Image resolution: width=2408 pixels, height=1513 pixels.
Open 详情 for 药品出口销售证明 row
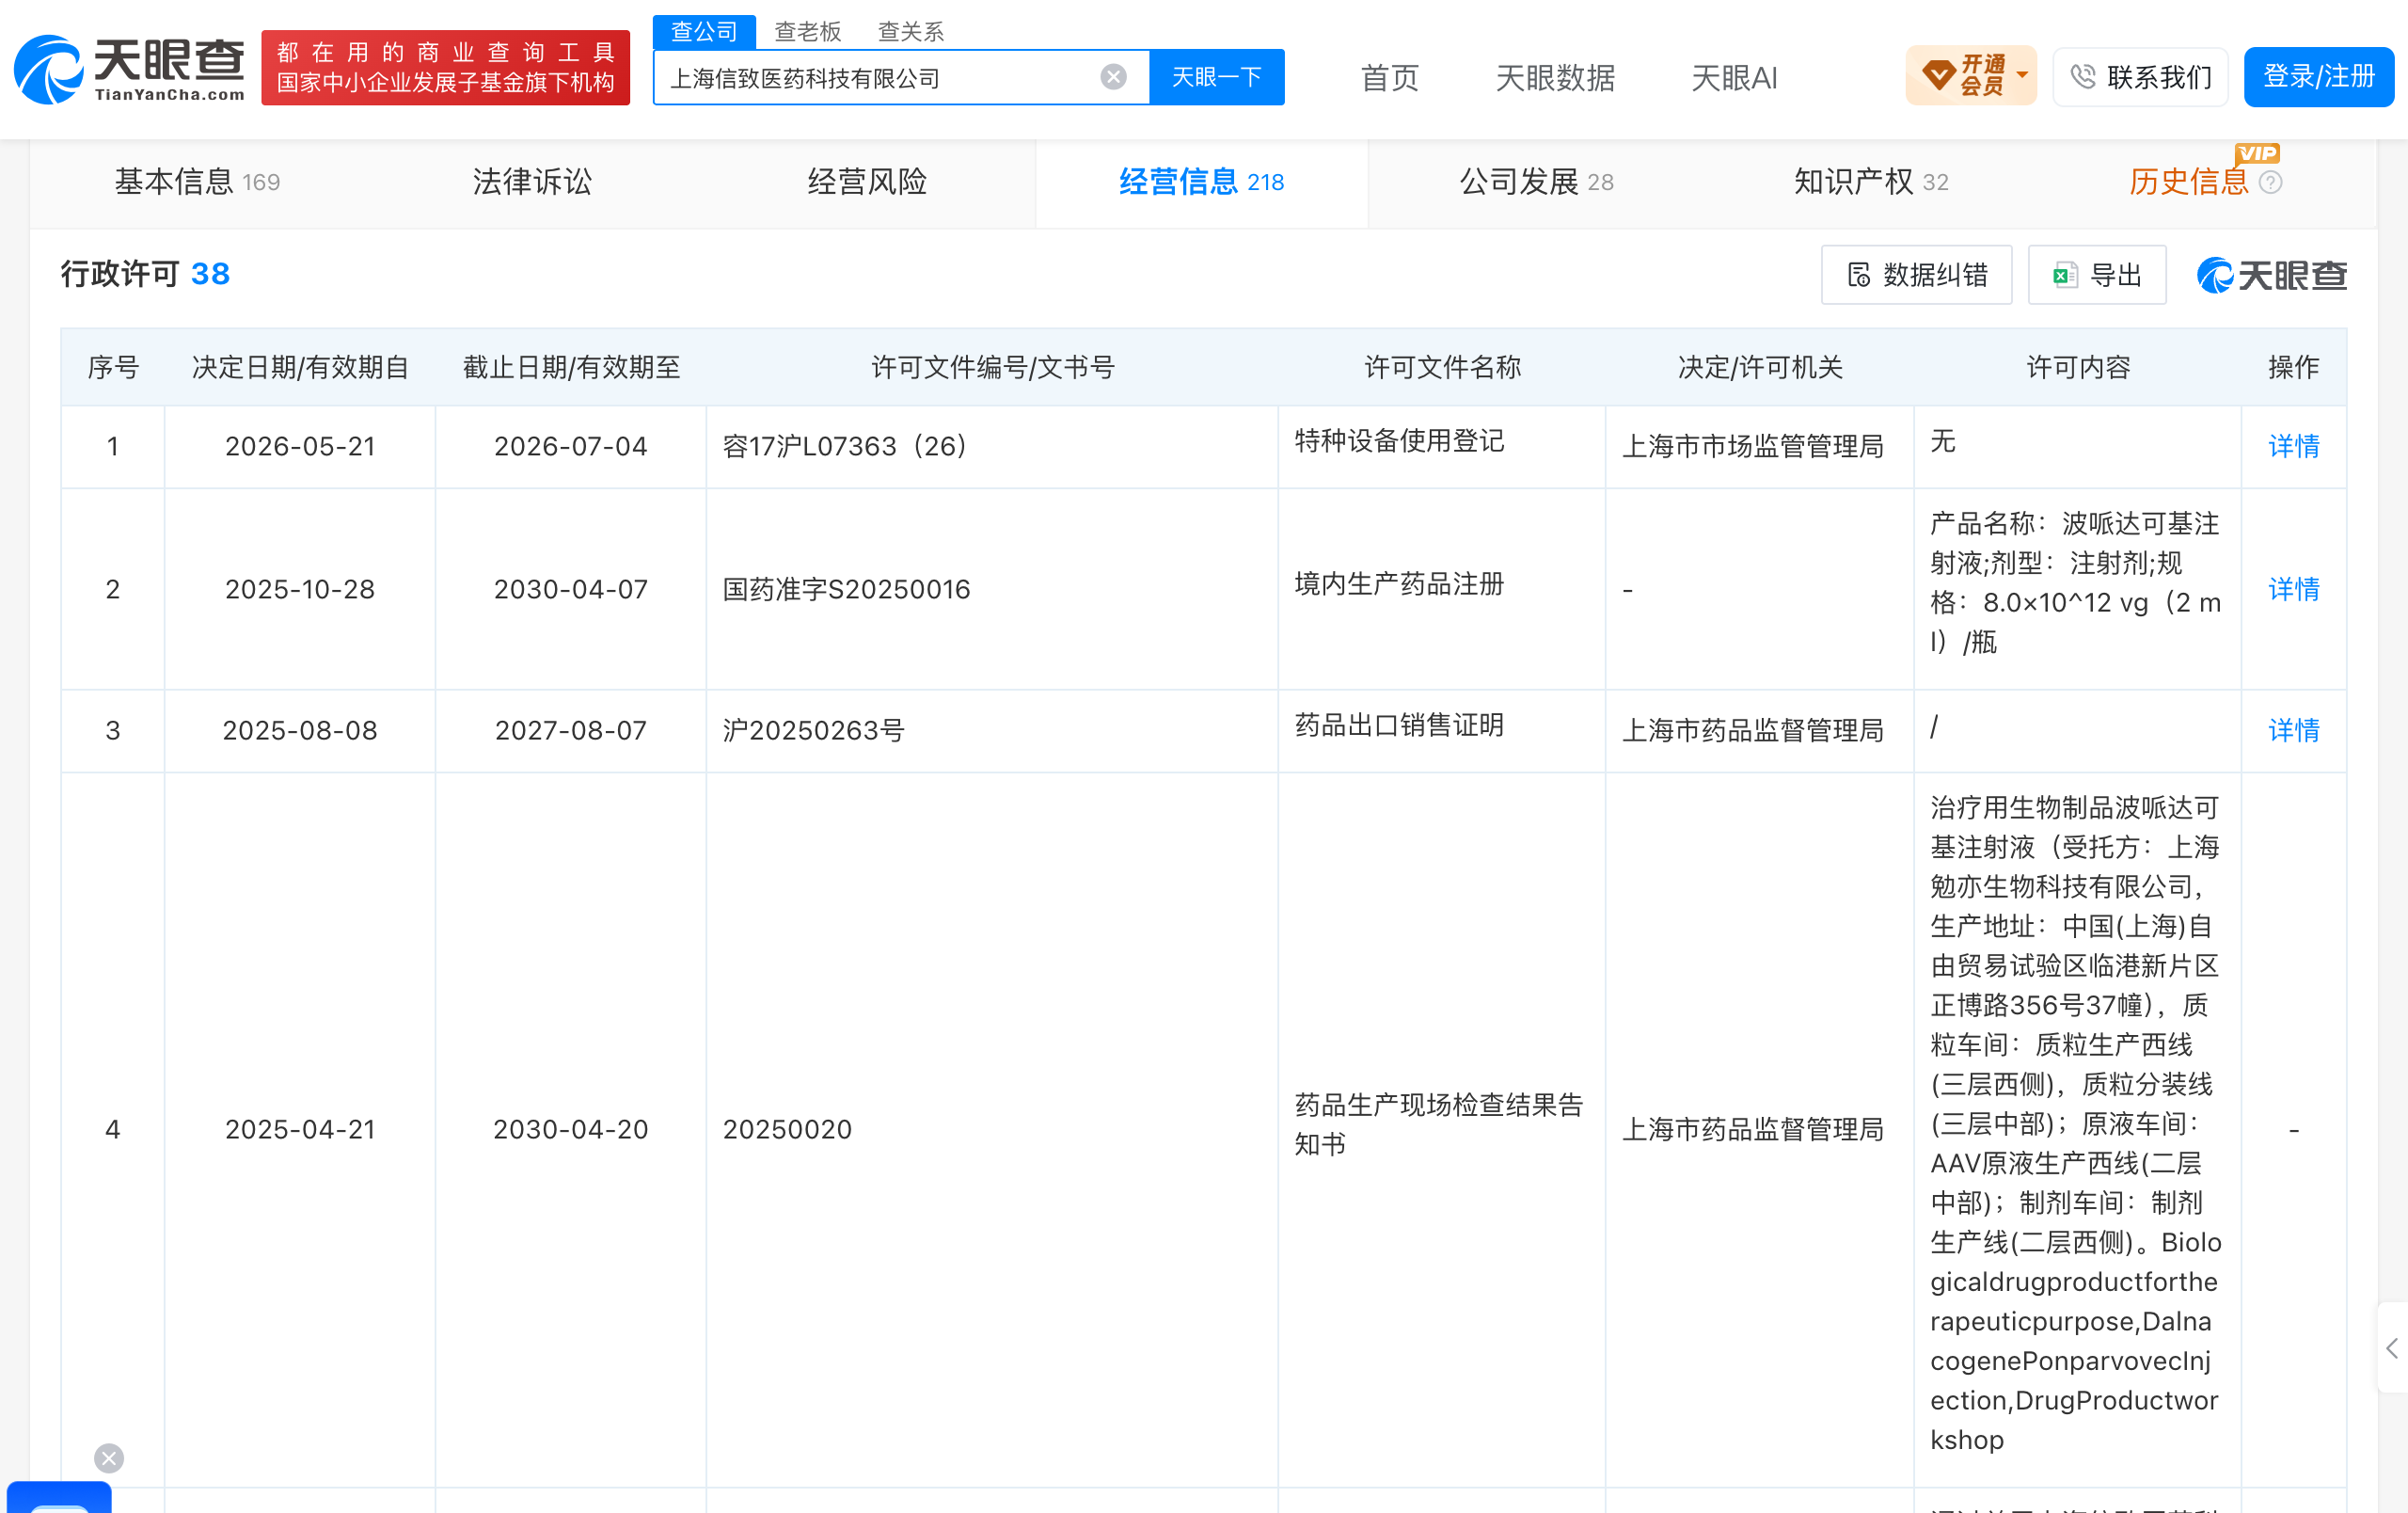click(2293, 730)
